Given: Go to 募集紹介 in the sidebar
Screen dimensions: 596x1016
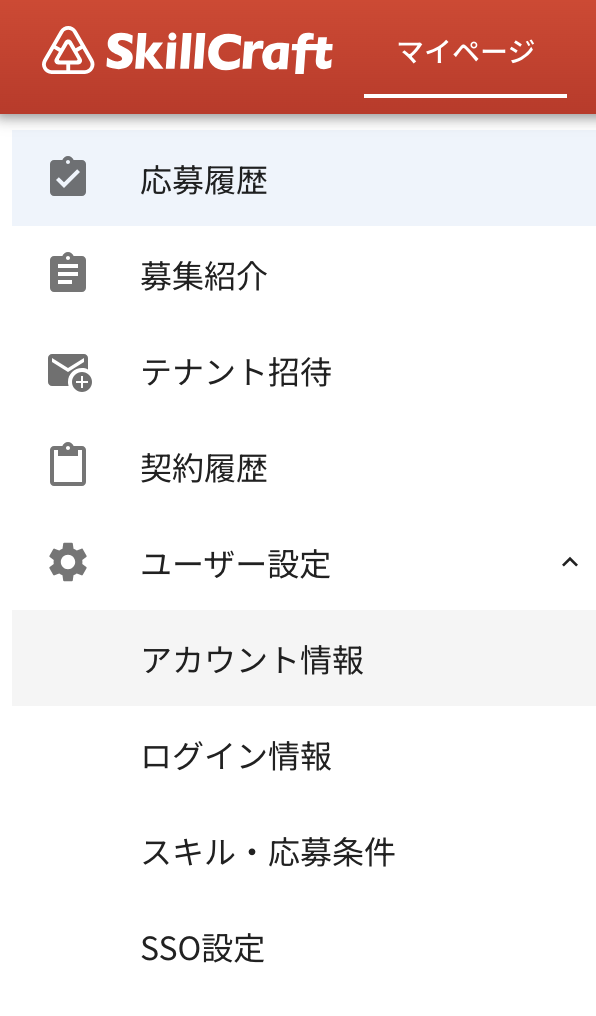Looking at the screenshot, I should [304, 274].
